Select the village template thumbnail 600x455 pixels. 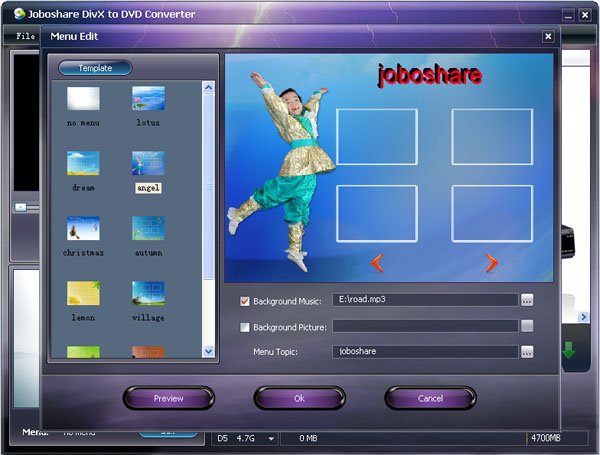(148, 294)
